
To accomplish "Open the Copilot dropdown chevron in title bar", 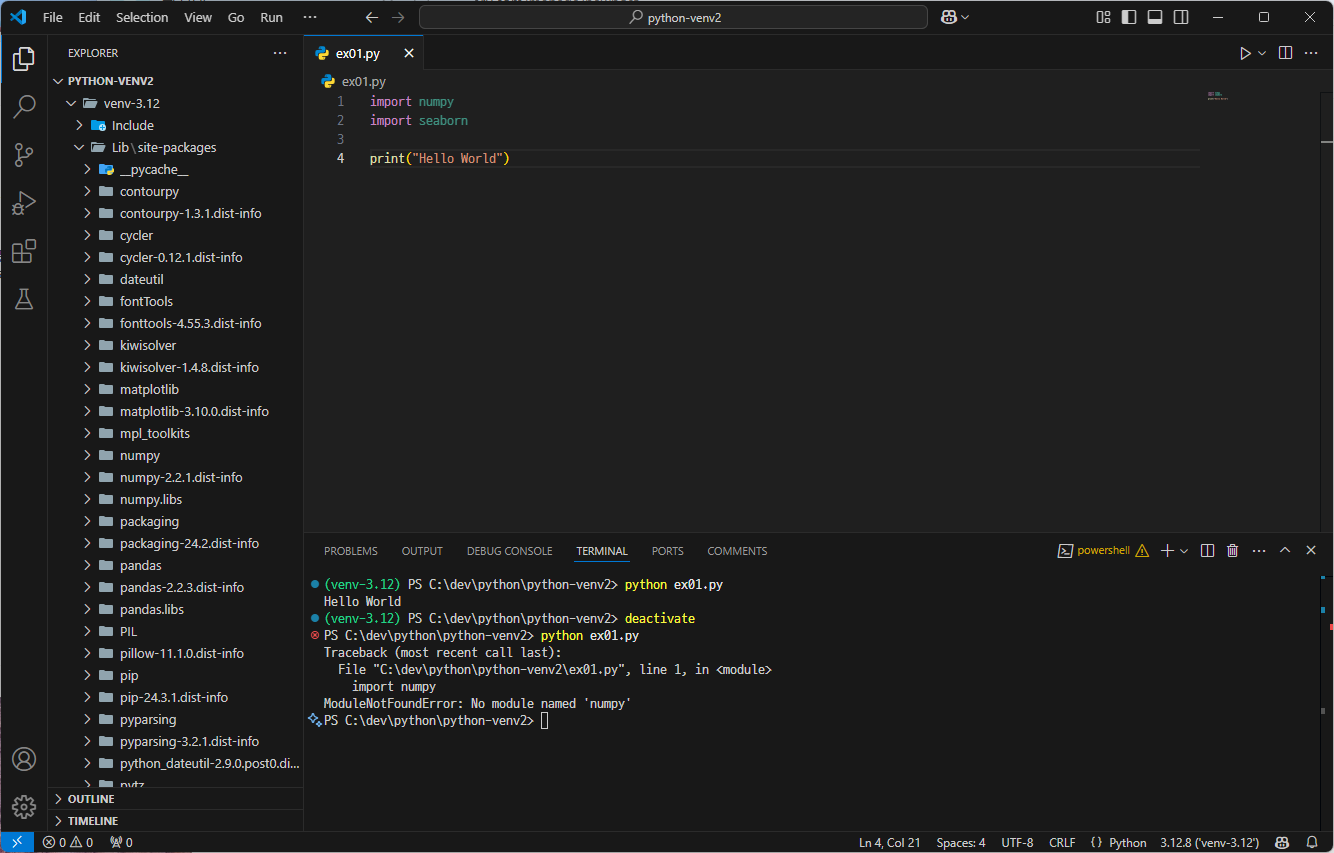I will [x=965, y=17].
